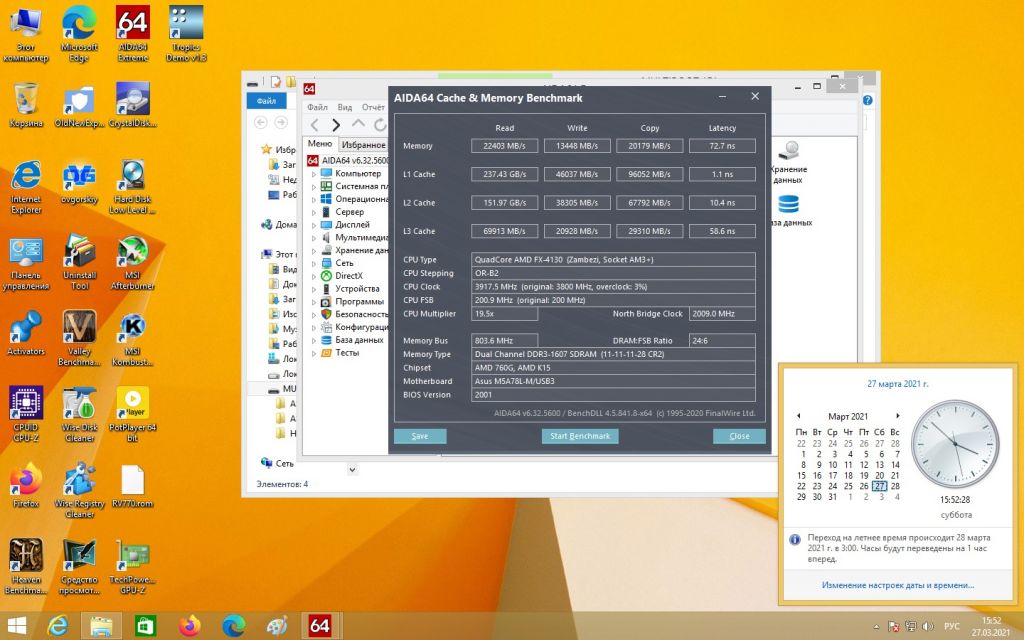
Task: Open Изменение настроек даты и времени link
Action: click(897, 585)
